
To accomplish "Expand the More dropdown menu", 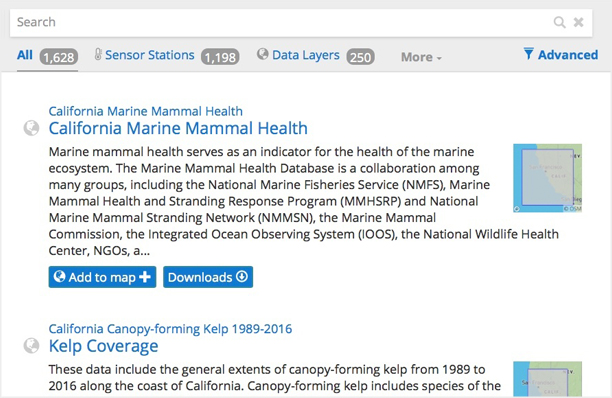I will coord(421,57).
